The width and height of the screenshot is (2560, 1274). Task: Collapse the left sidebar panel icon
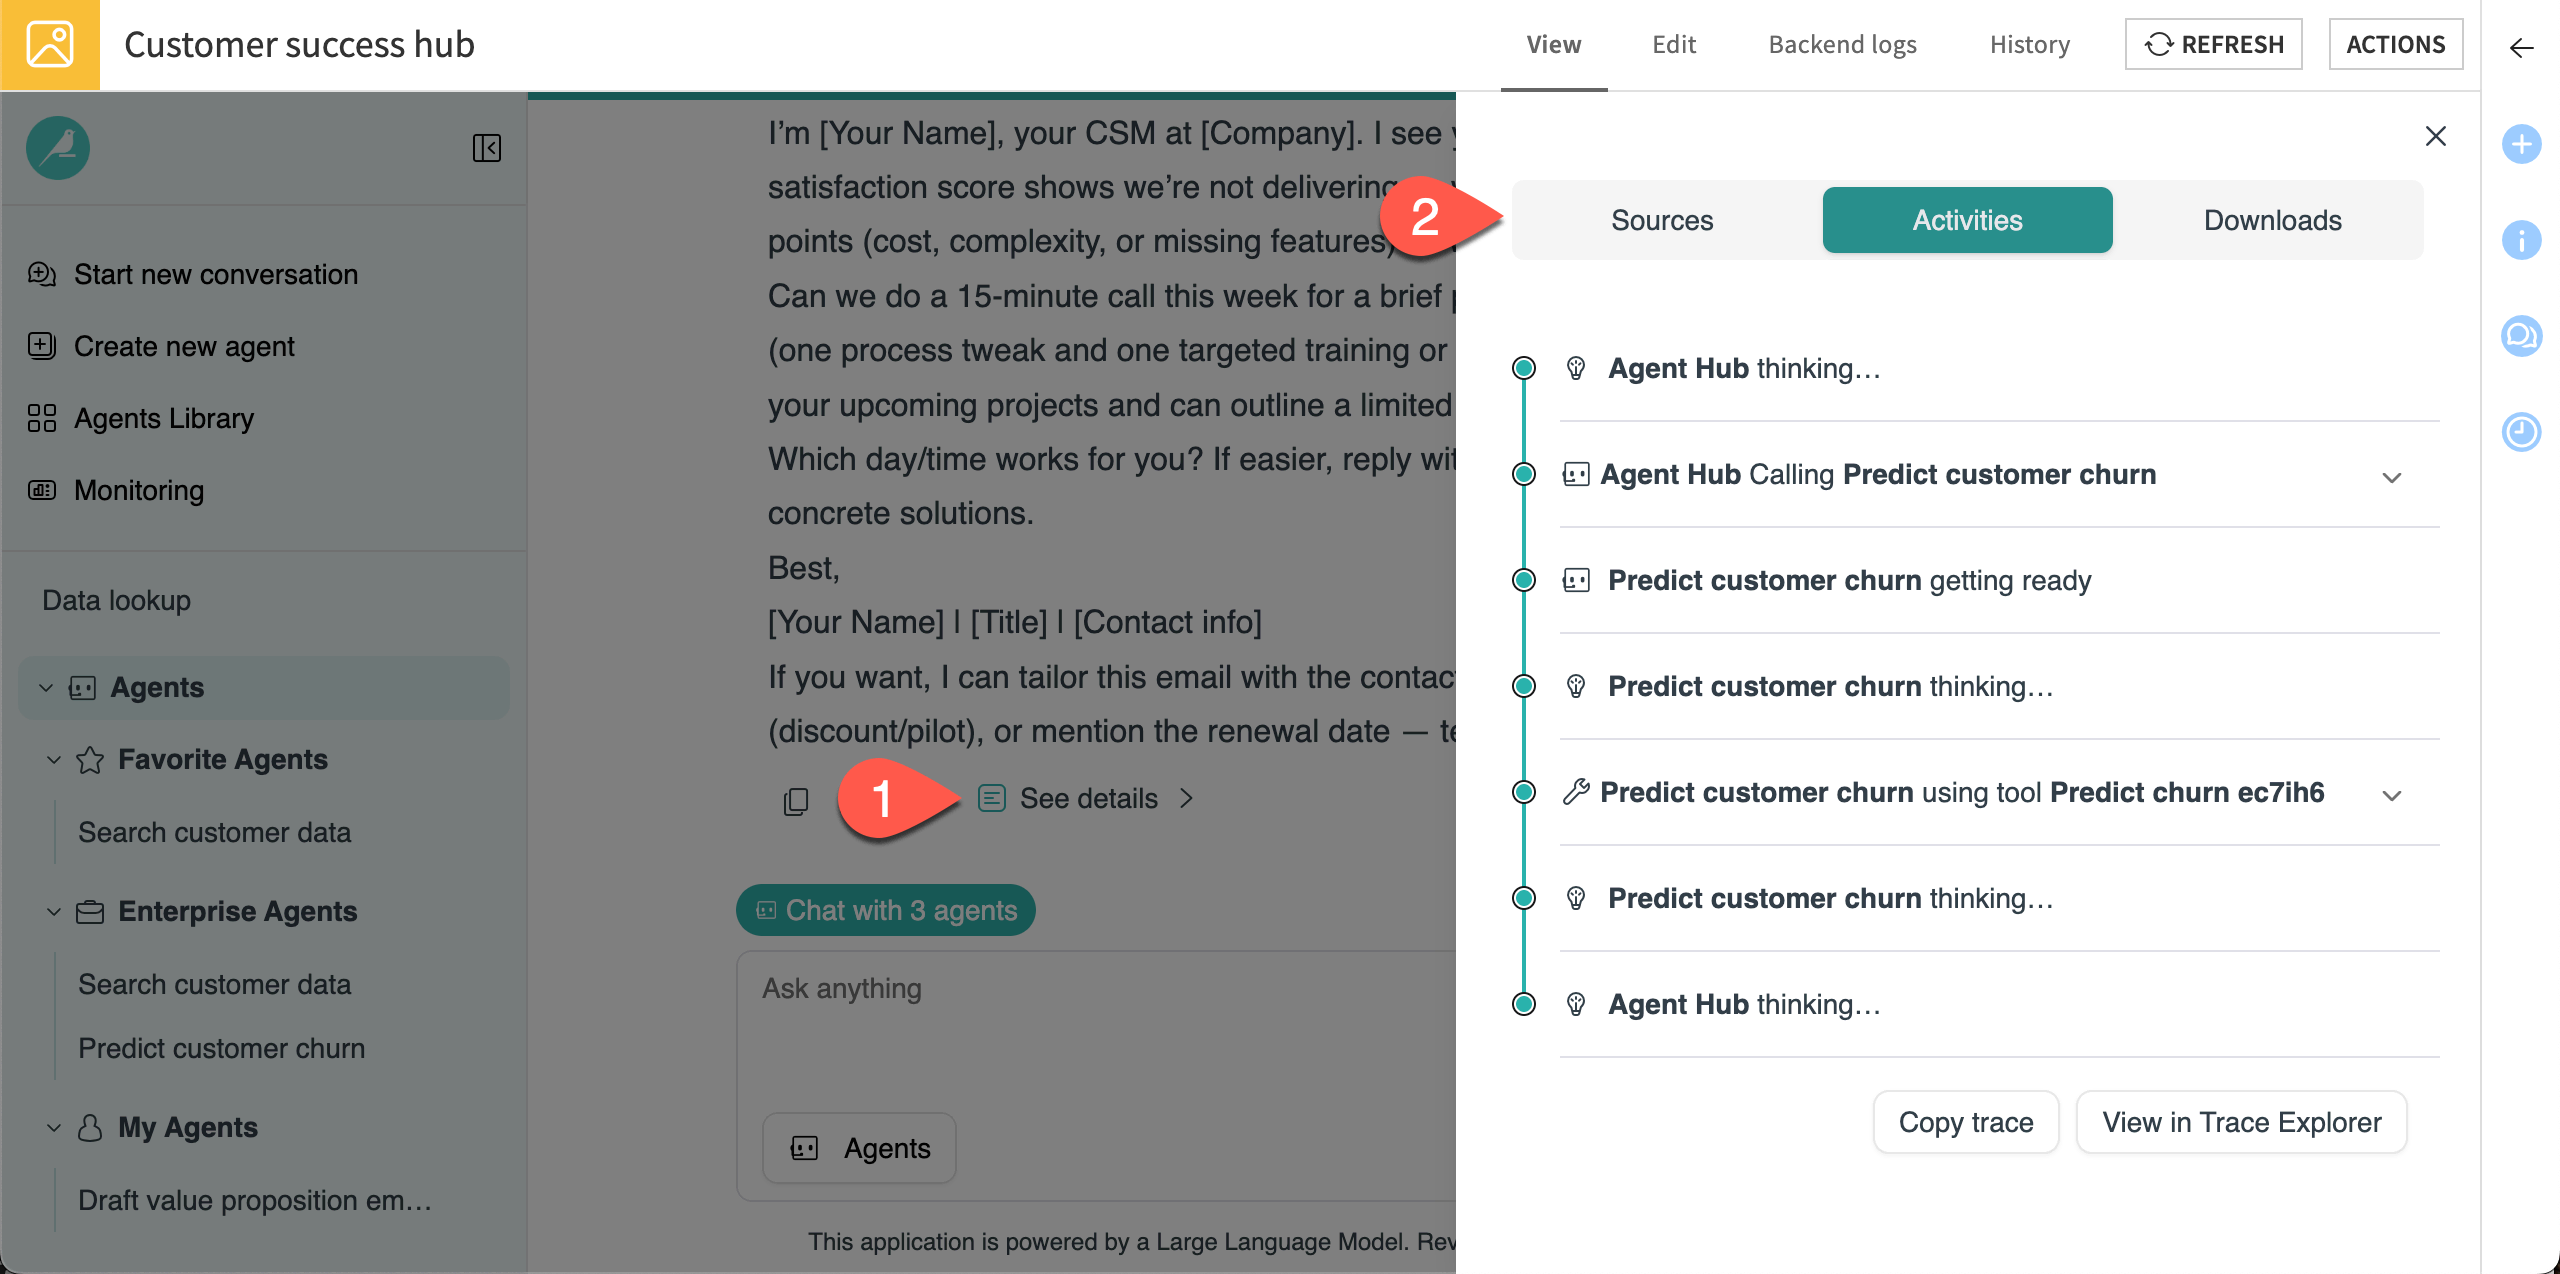pyautogui.click(x=486, y=148)
